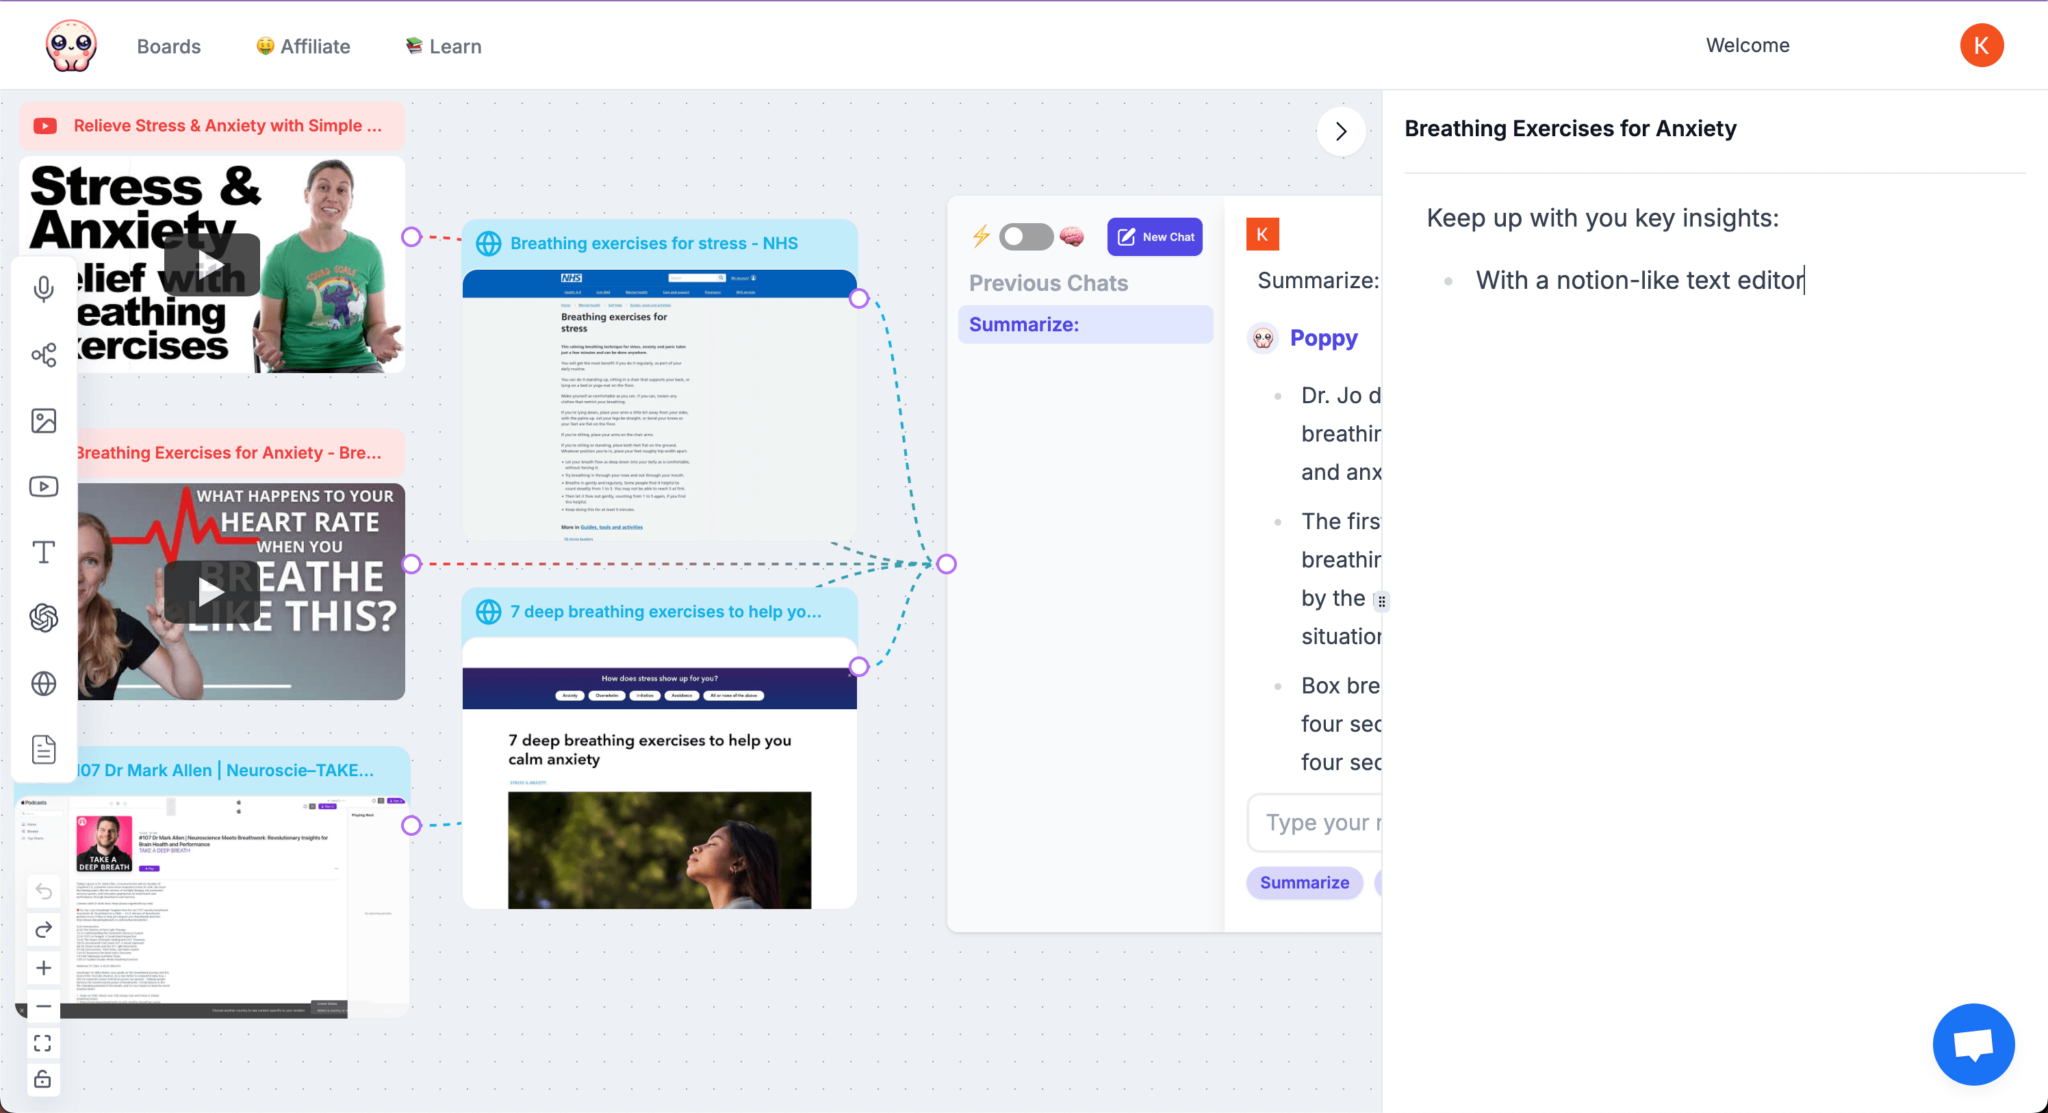Toggle the board lock
The width and height of the screenshot is (2048, 1113).
(44, 1079)
